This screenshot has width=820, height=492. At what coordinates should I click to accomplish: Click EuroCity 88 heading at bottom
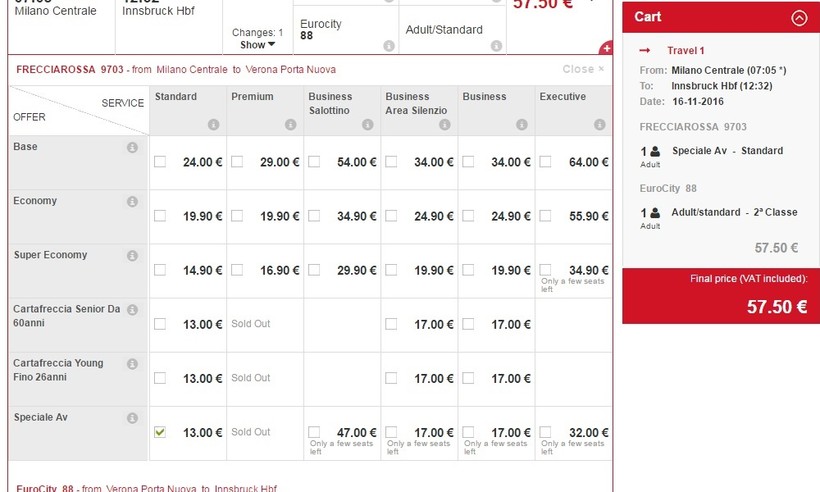tap(45, 488)
